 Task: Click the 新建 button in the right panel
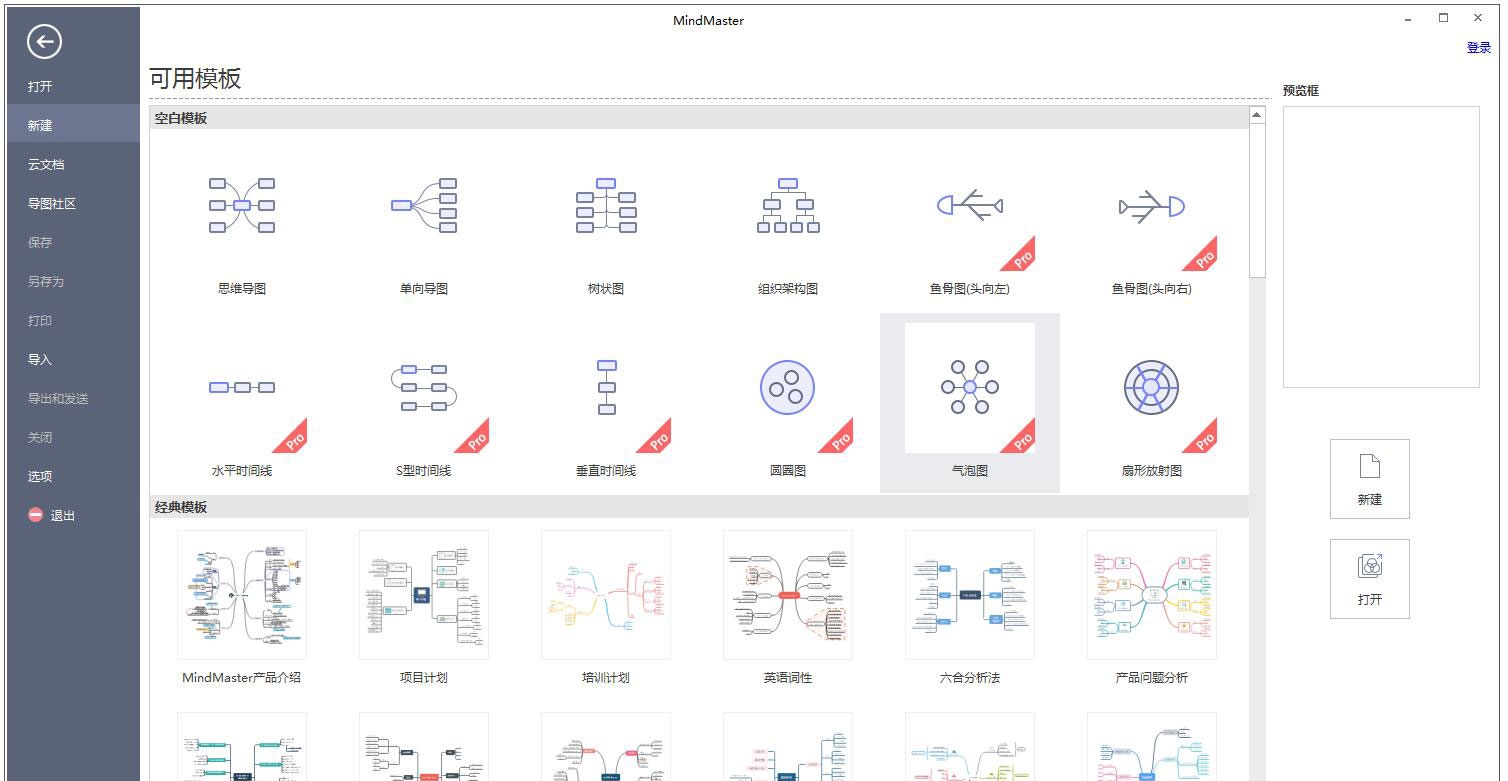tap(1369, 478)
